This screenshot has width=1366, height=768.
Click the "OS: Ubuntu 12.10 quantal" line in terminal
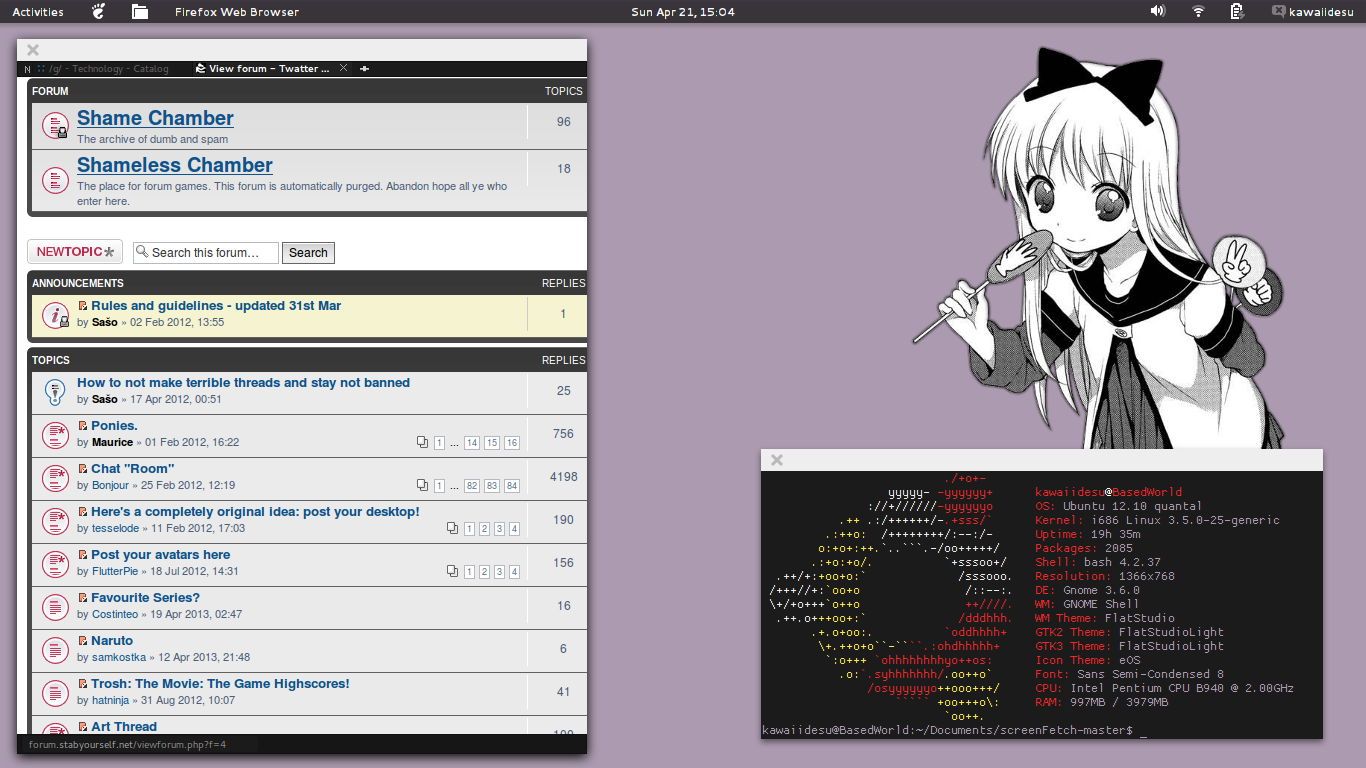[1119, 506]
